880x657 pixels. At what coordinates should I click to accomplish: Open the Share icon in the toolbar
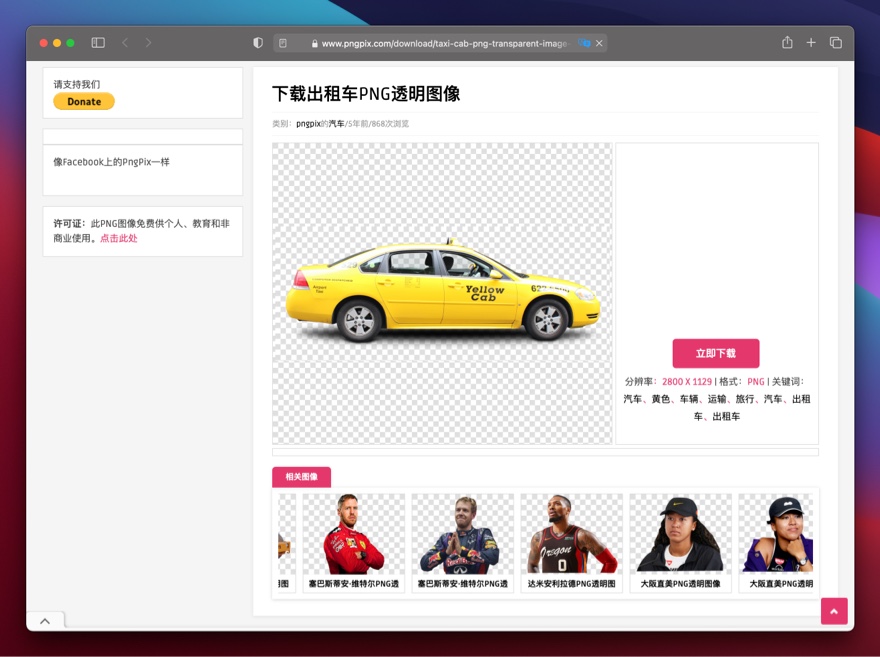[787, 42]
